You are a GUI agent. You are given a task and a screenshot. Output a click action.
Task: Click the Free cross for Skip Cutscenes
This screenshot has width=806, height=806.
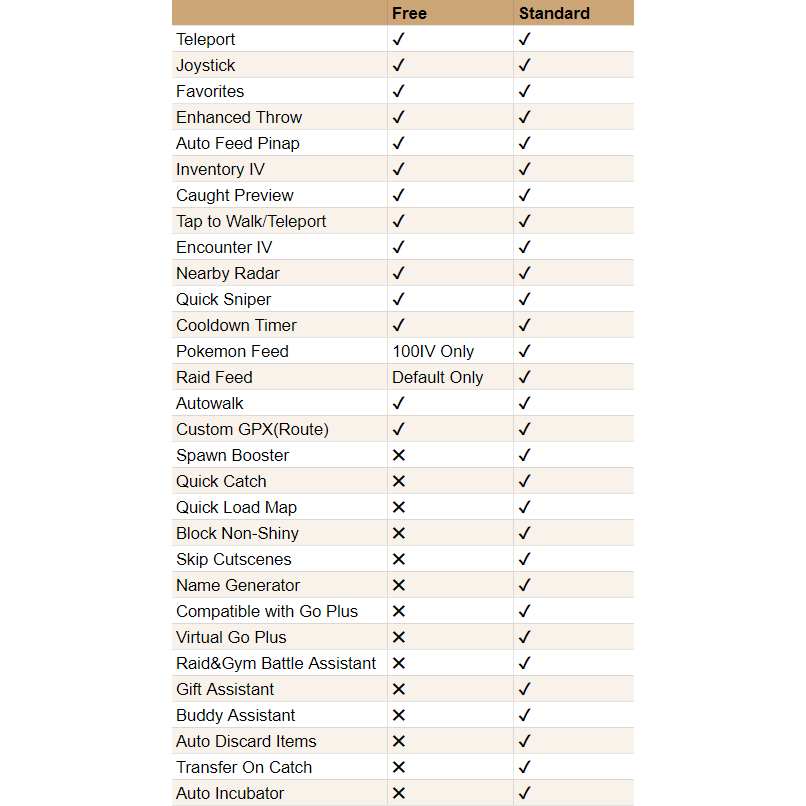pyautogui.click(x=398, y=560)
